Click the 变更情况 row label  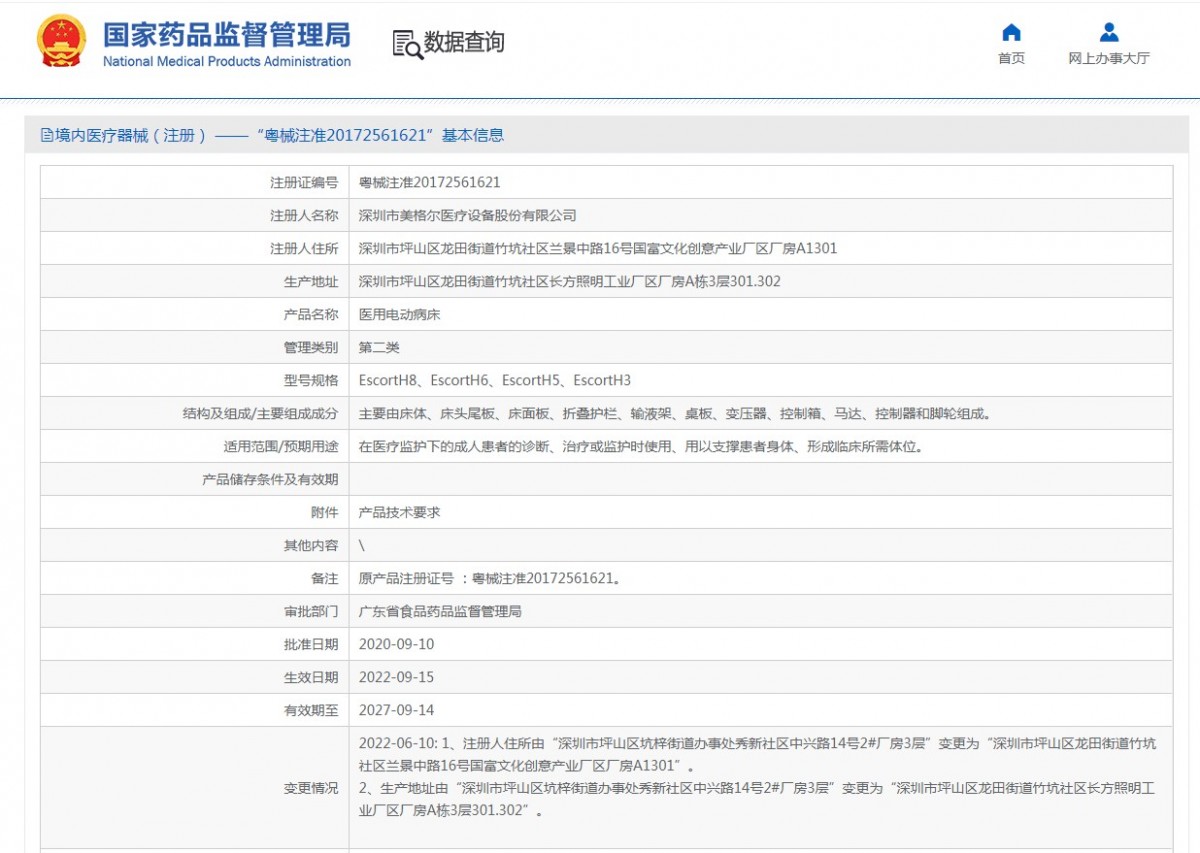tap(311, 788)
